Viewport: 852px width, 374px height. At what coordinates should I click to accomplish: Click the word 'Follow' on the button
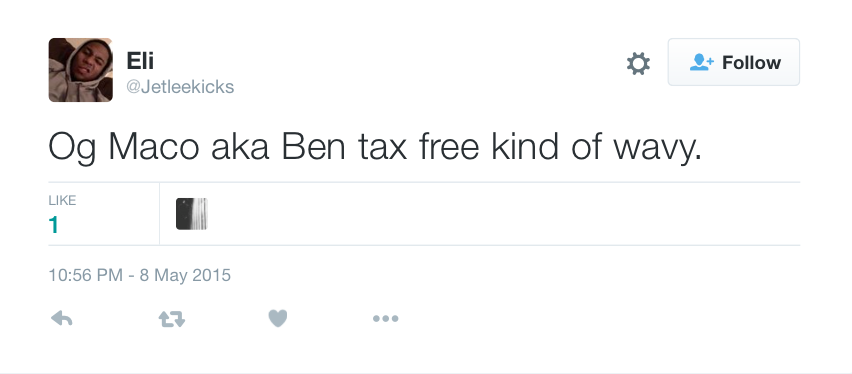(751, 63)
